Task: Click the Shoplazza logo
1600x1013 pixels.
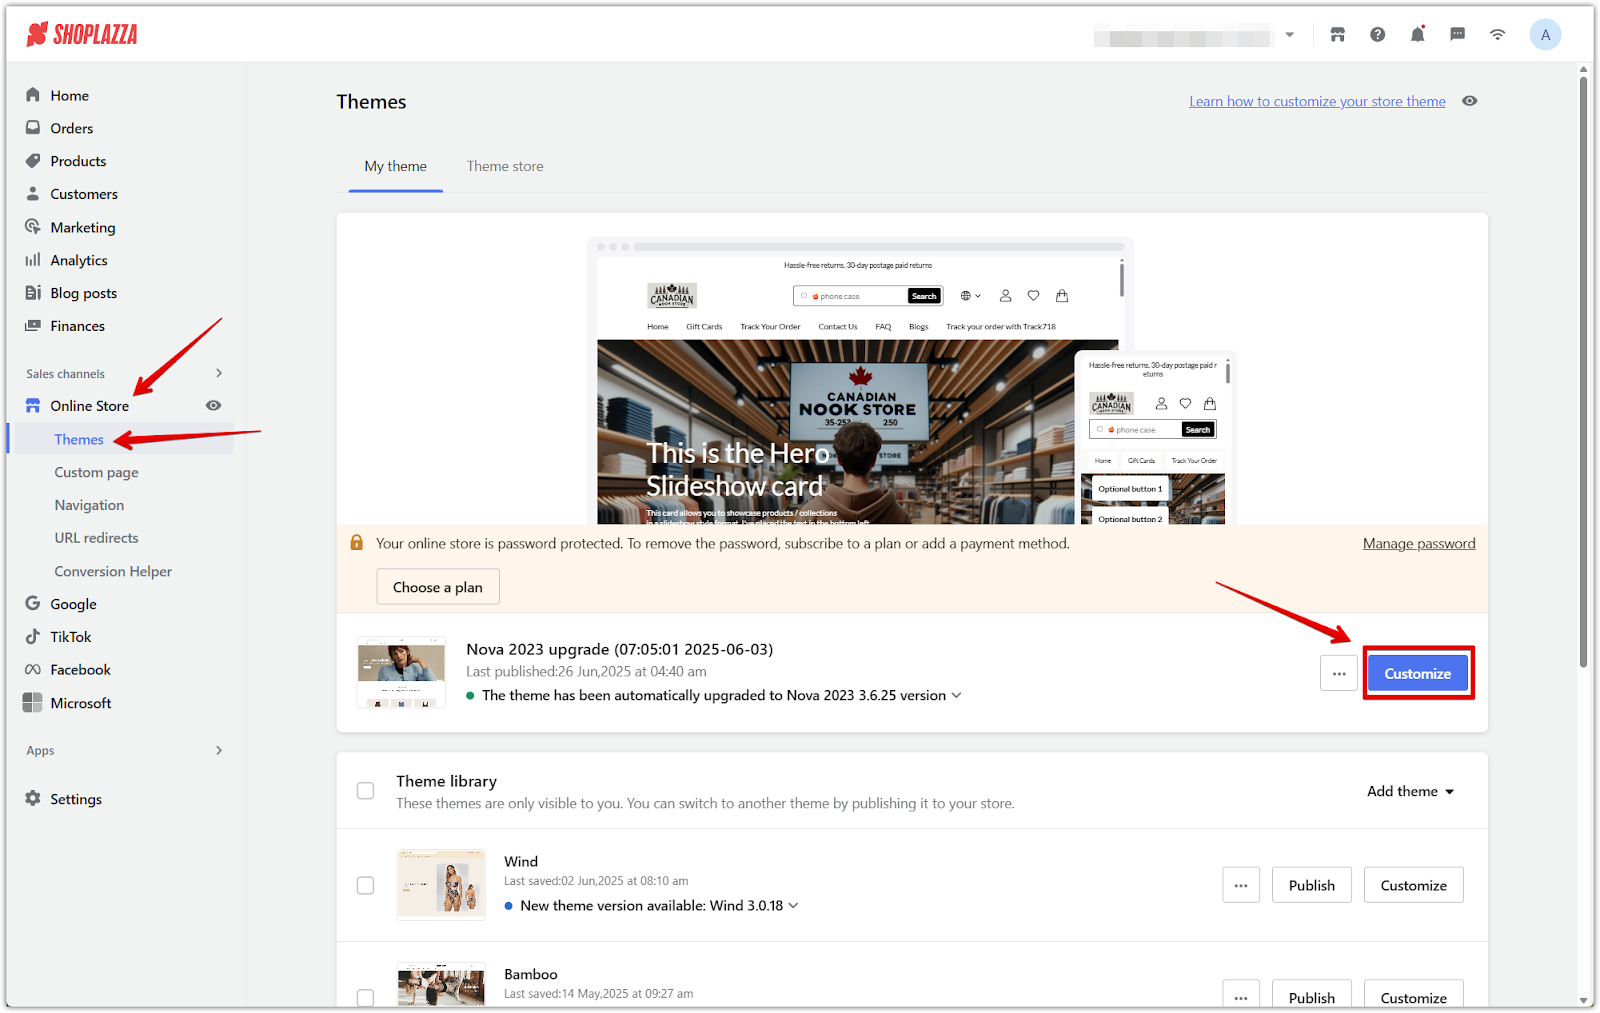Action: tap(82, 35)
